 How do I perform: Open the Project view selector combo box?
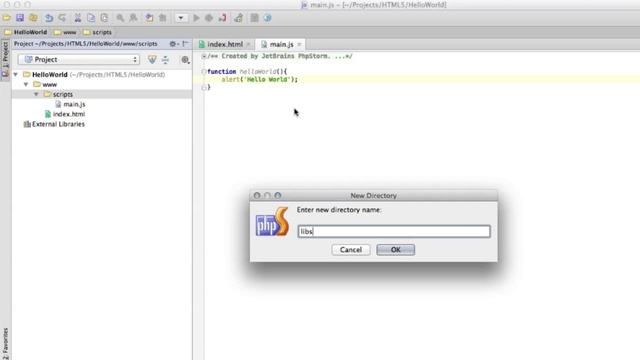[x=79, y=60]
